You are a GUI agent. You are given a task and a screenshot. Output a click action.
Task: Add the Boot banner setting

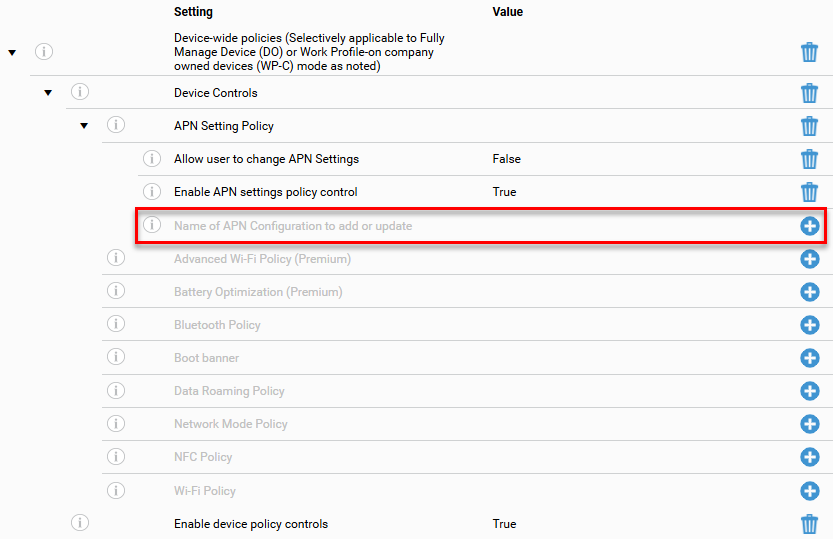pyautogui.click(x=810, y=358)
